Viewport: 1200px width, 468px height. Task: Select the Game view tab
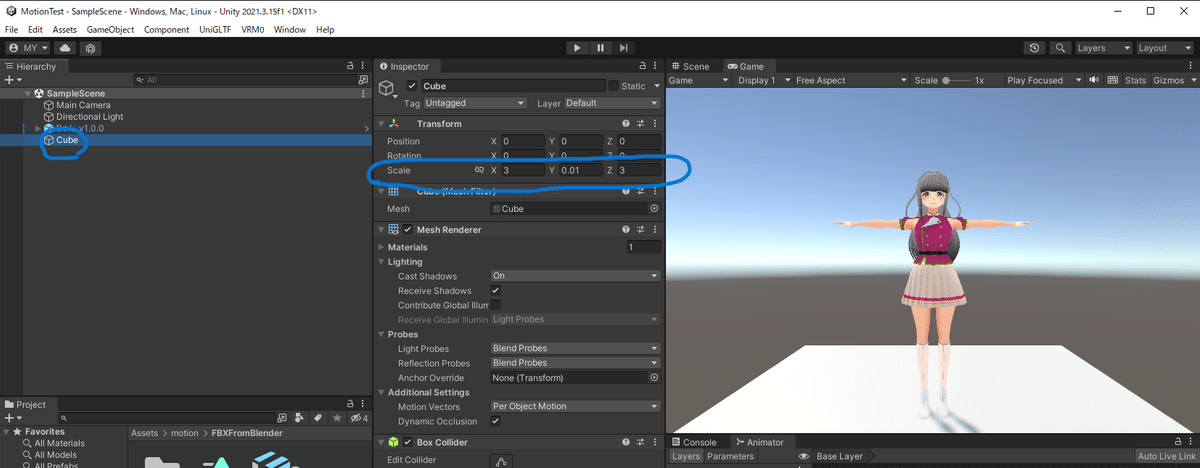(x=745, y=66)
